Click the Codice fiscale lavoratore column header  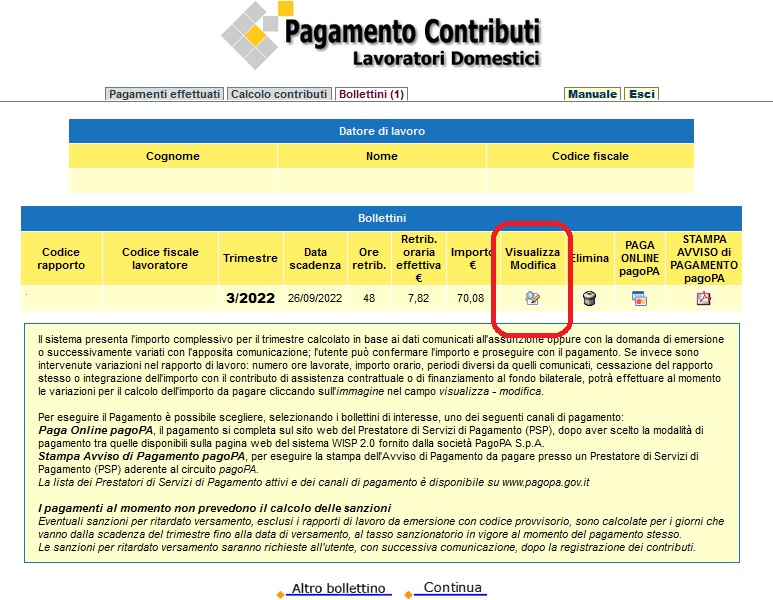pos(160,258)
